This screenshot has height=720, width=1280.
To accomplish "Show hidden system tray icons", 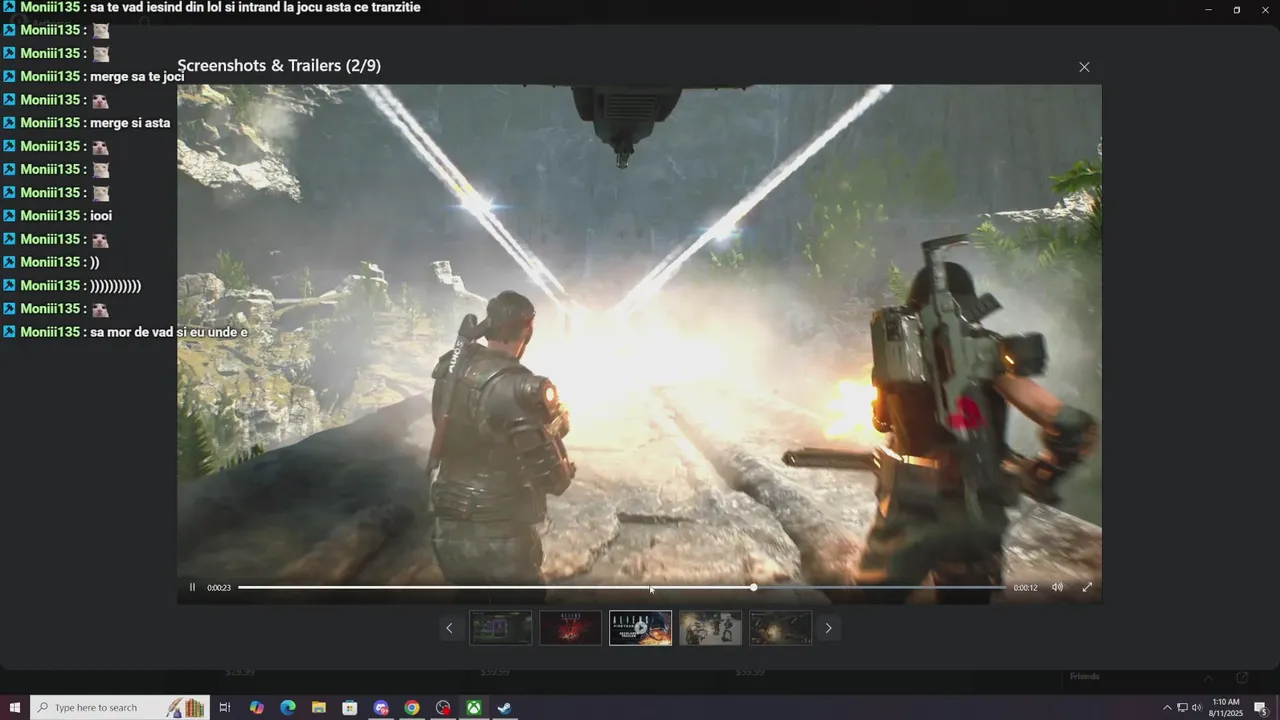I will (x=1167, y=708).
